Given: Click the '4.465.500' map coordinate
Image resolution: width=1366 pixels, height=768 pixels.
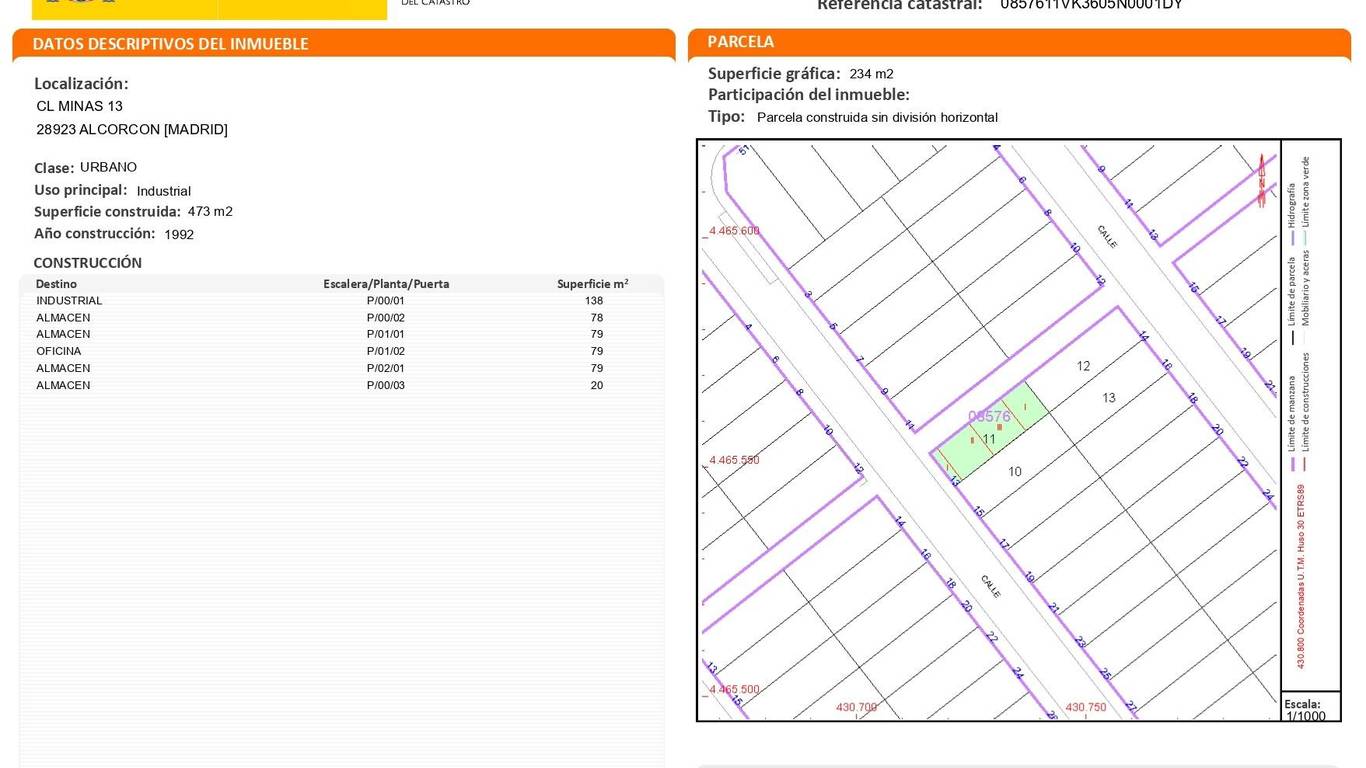Looking at the screenshot, I should [x=735, y=689].
